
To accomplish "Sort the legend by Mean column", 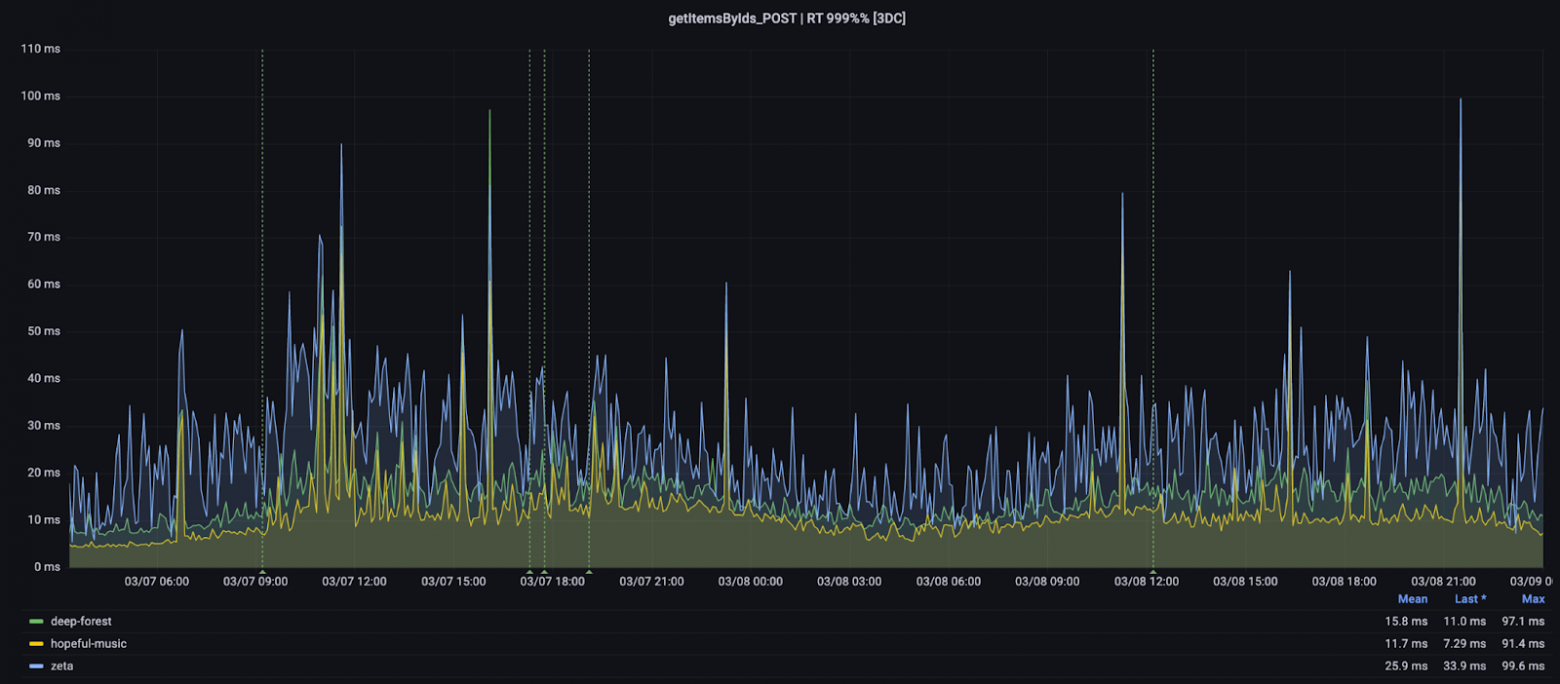I will point(1412,599).
